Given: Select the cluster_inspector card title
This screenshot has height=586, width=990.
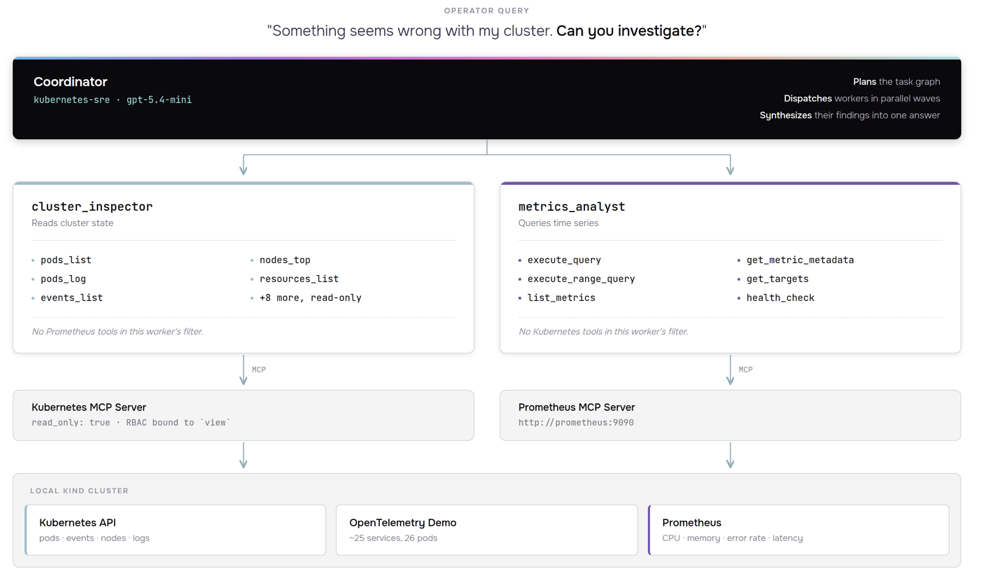Looking at the screenshot, I should pos(92,206).
